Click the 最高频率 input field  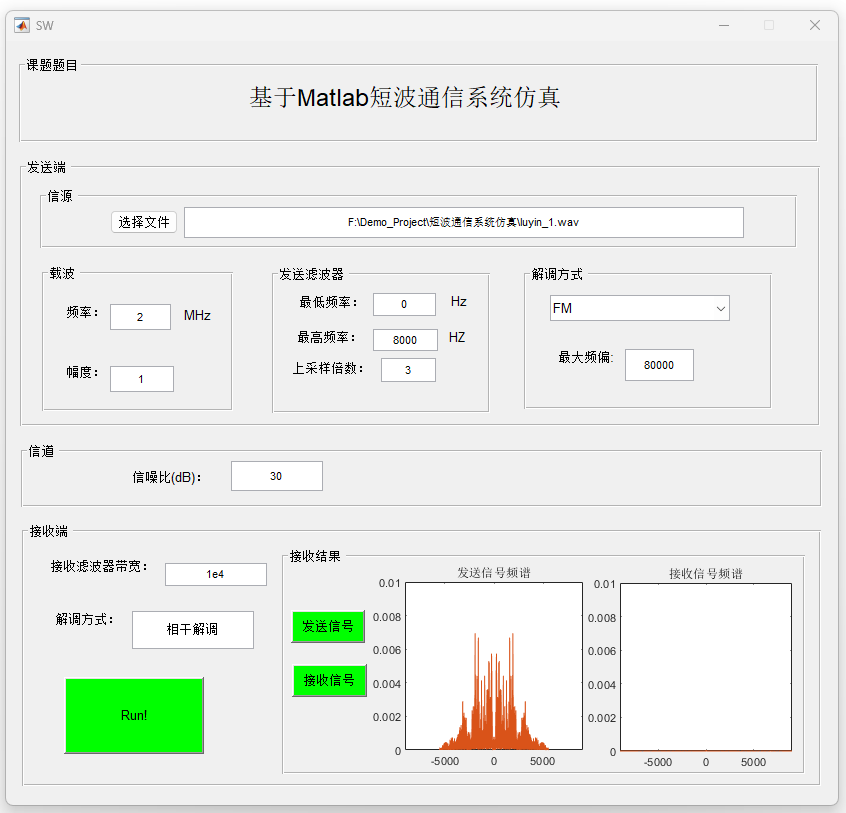pos(405,340)
